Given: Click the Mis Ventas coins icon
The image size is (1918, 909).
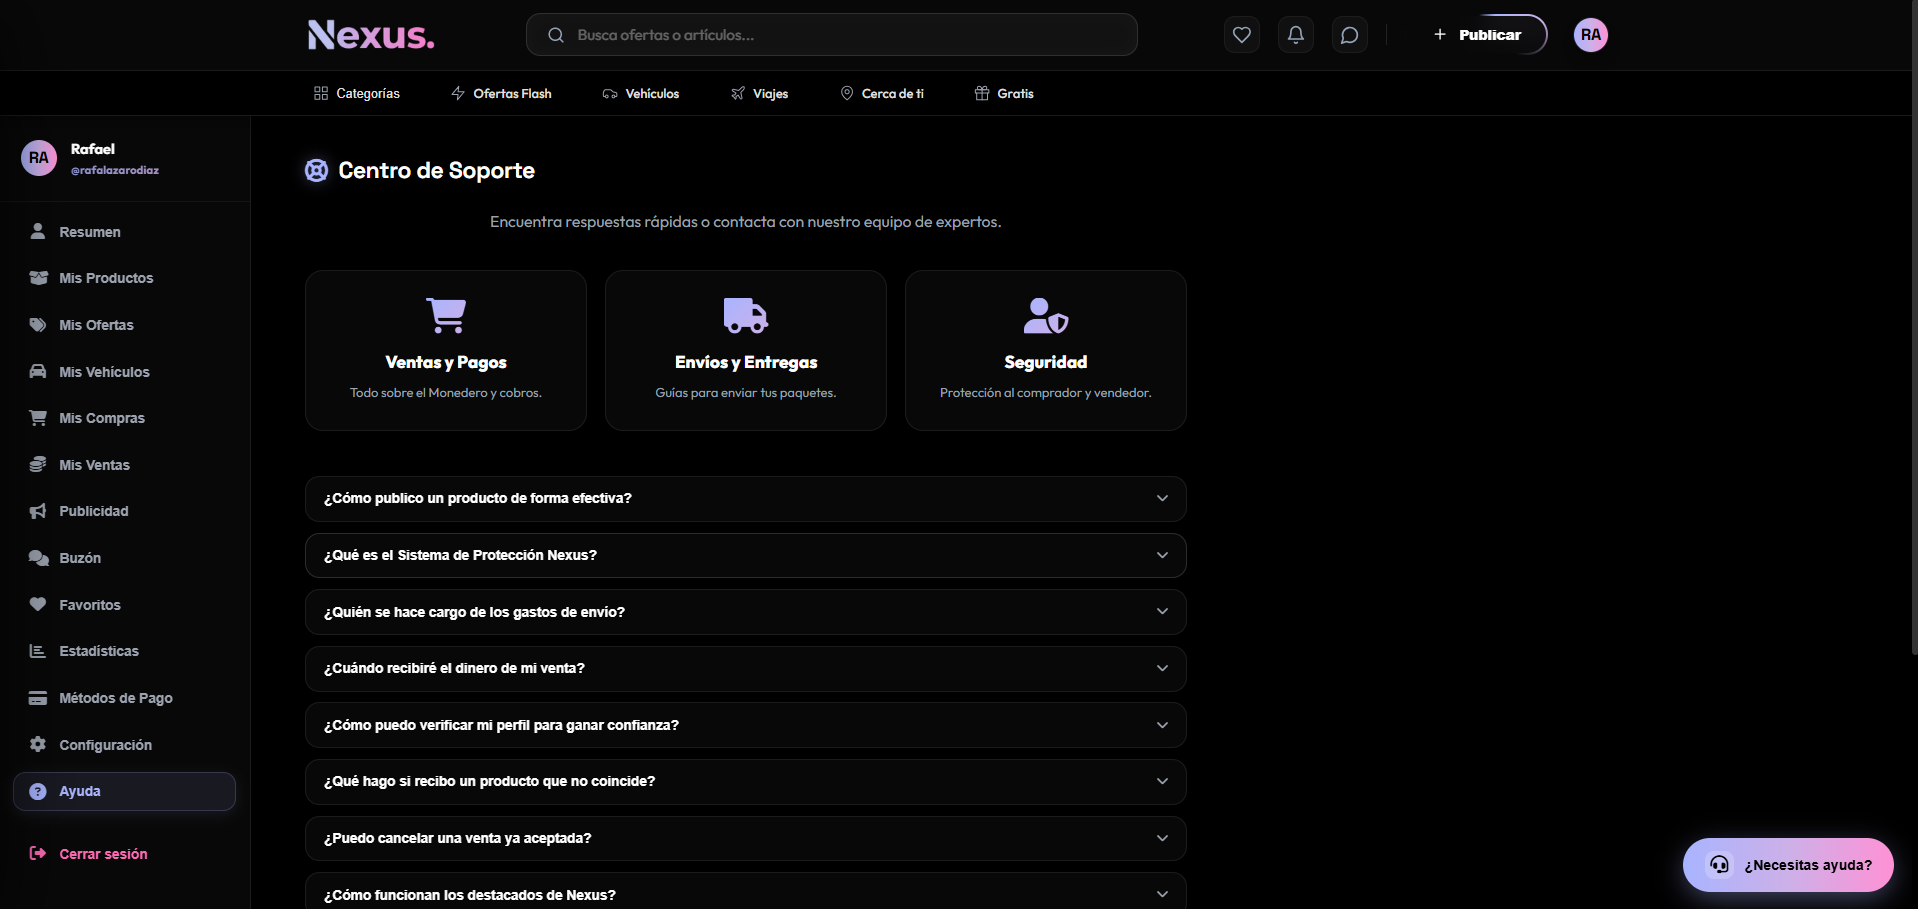Looking at the screenshot, I should pyautogui.click(x=38, y=464).
